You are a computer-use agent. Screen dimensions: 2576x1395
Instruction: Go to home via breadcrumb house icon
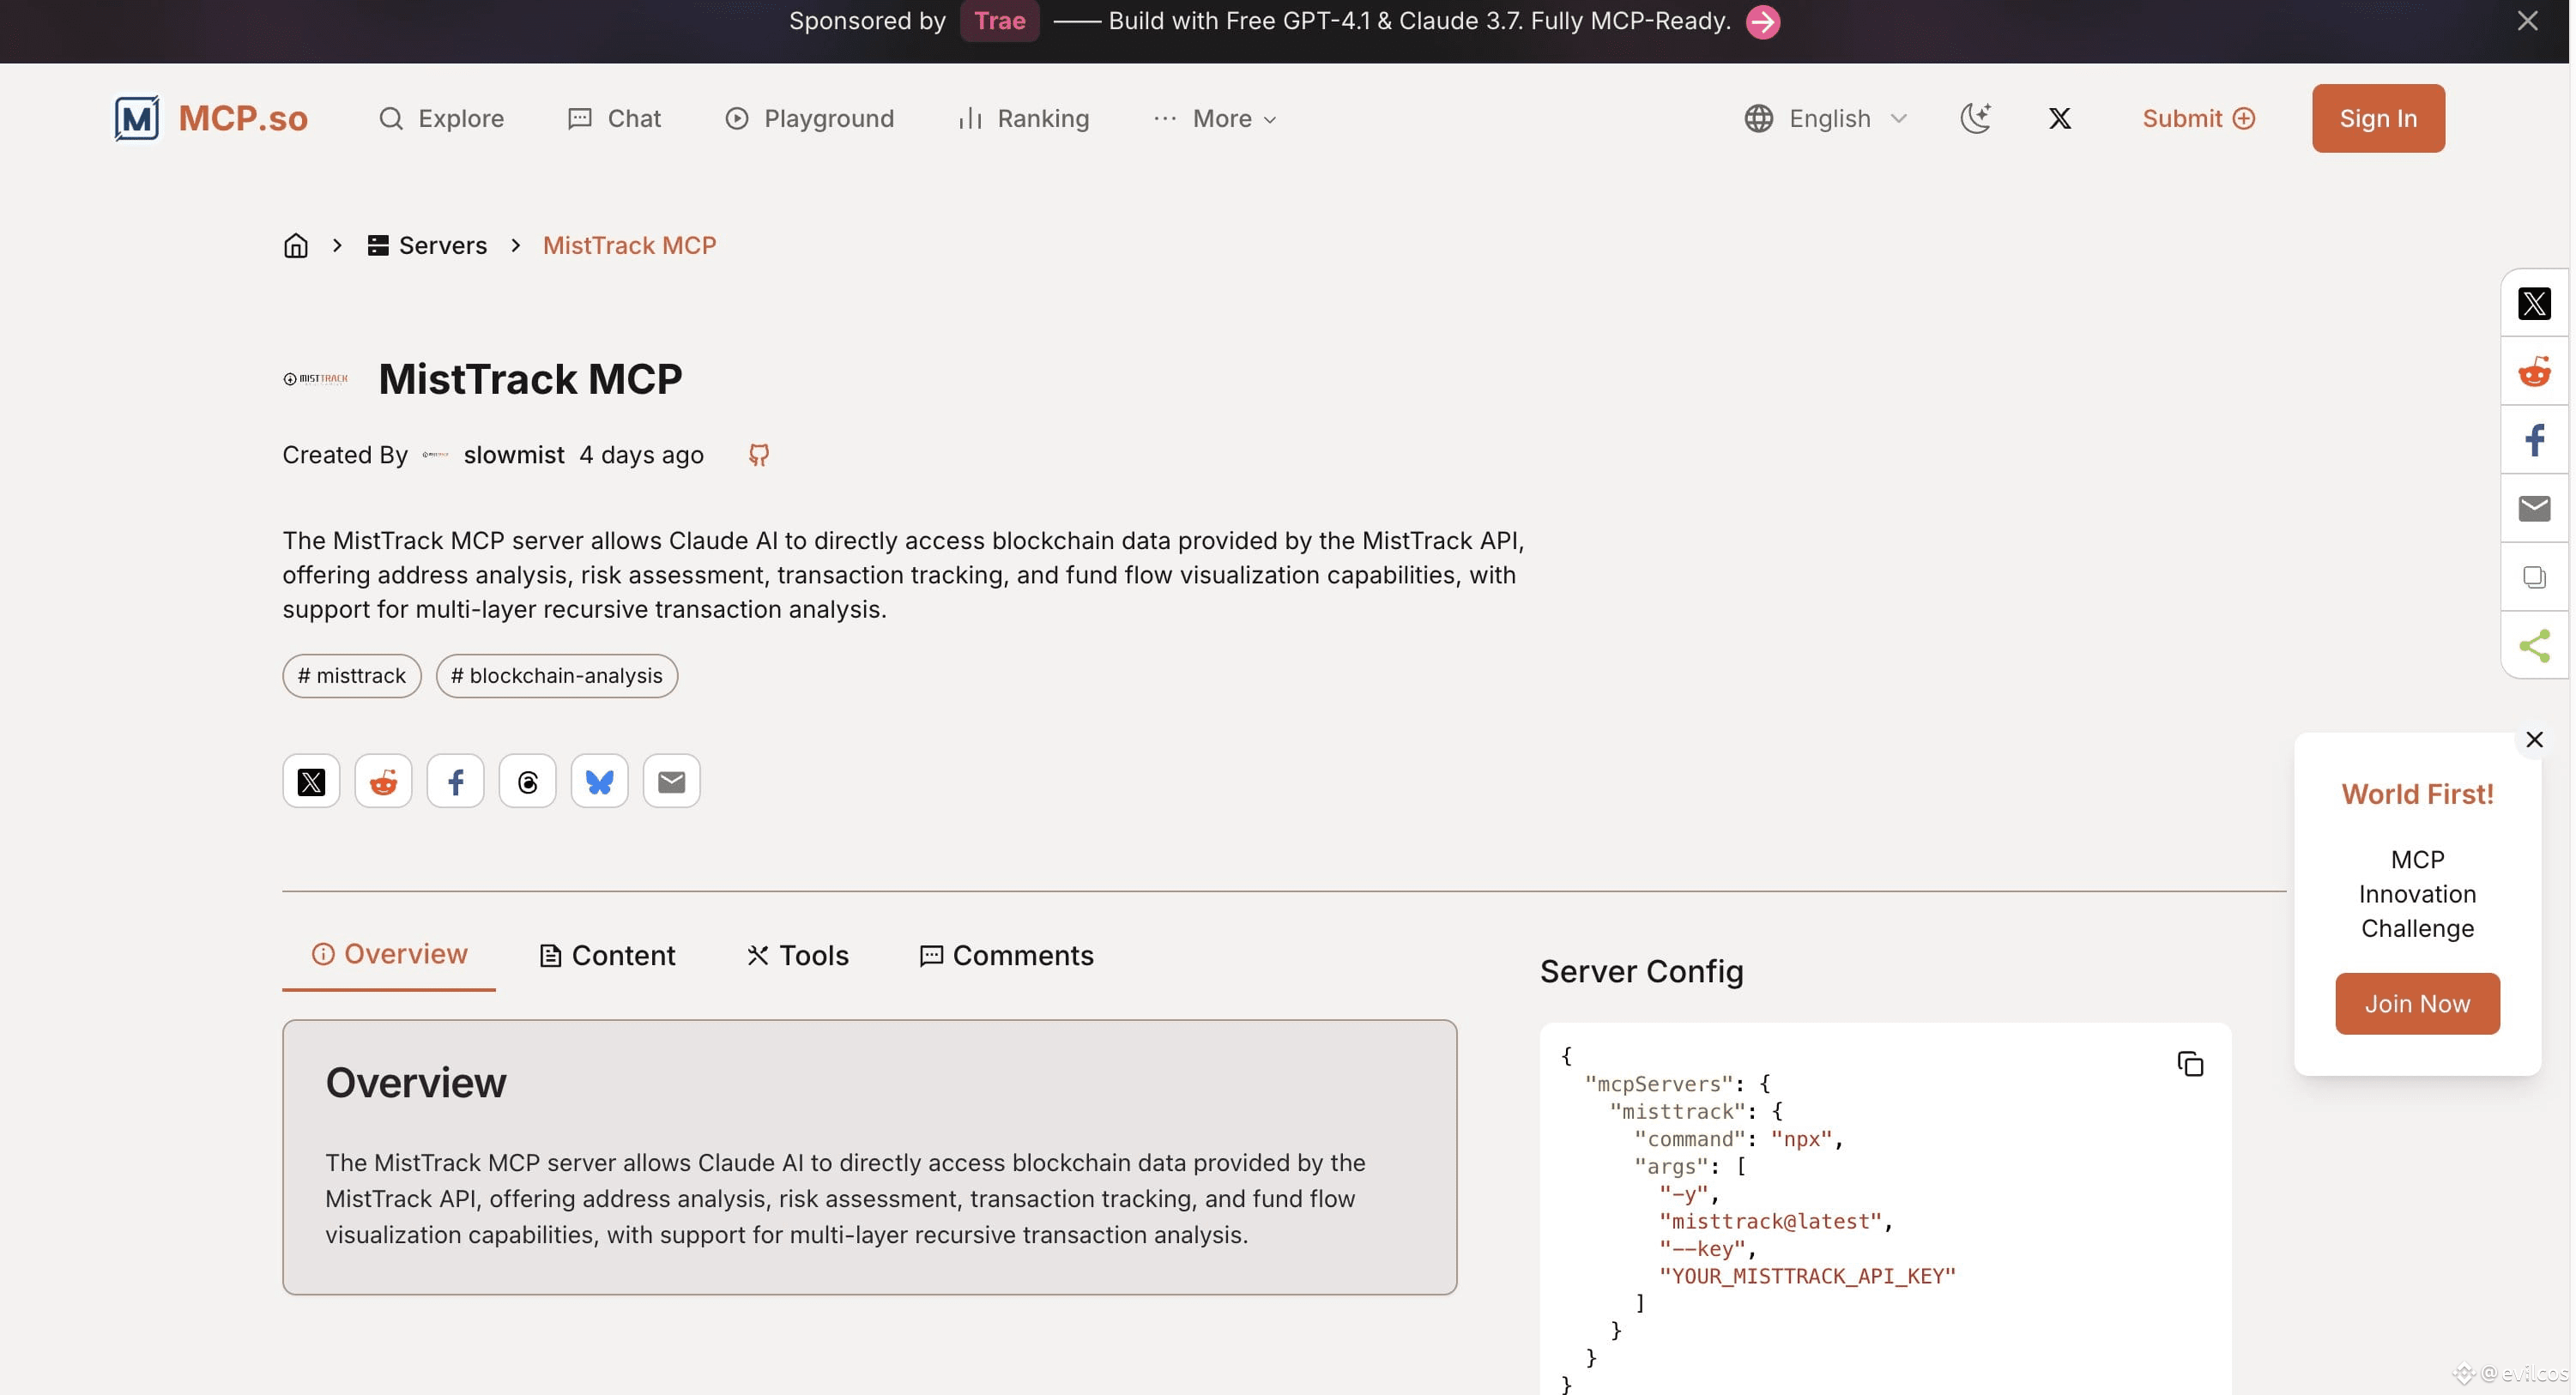point(296,245)
